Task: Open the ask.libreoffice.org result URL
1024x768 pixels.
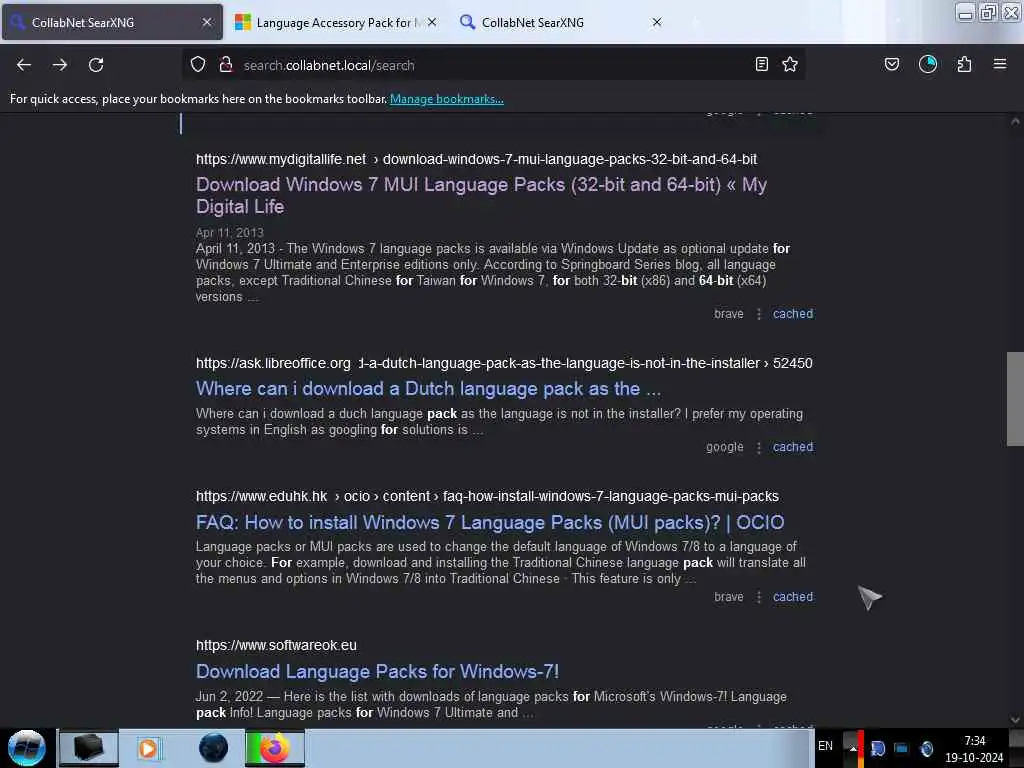Action: pos(504,363)
